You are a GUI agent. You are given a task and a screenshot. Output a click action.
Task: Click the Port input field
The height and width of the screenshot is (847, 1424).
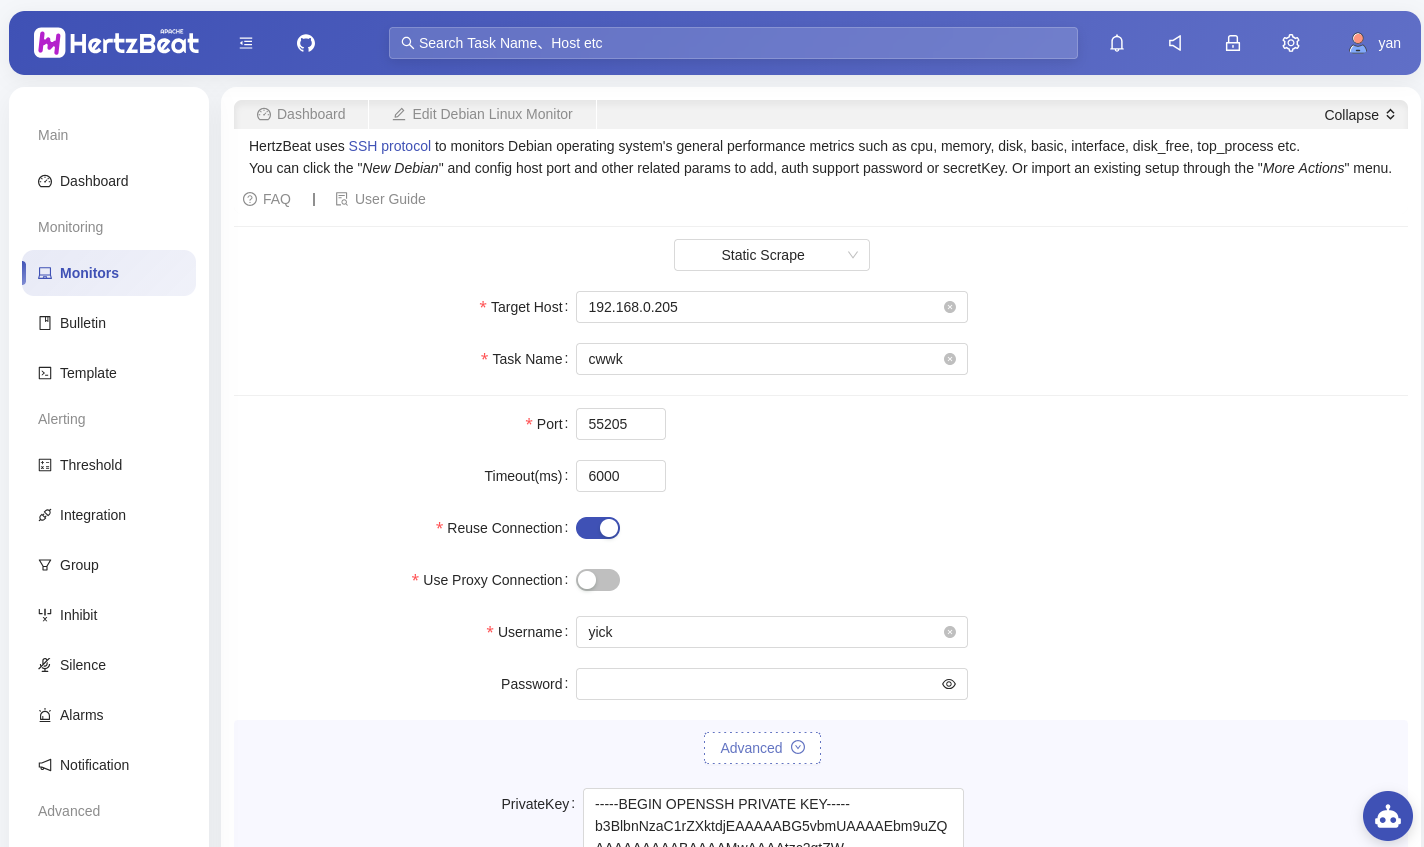pos(620,424)
